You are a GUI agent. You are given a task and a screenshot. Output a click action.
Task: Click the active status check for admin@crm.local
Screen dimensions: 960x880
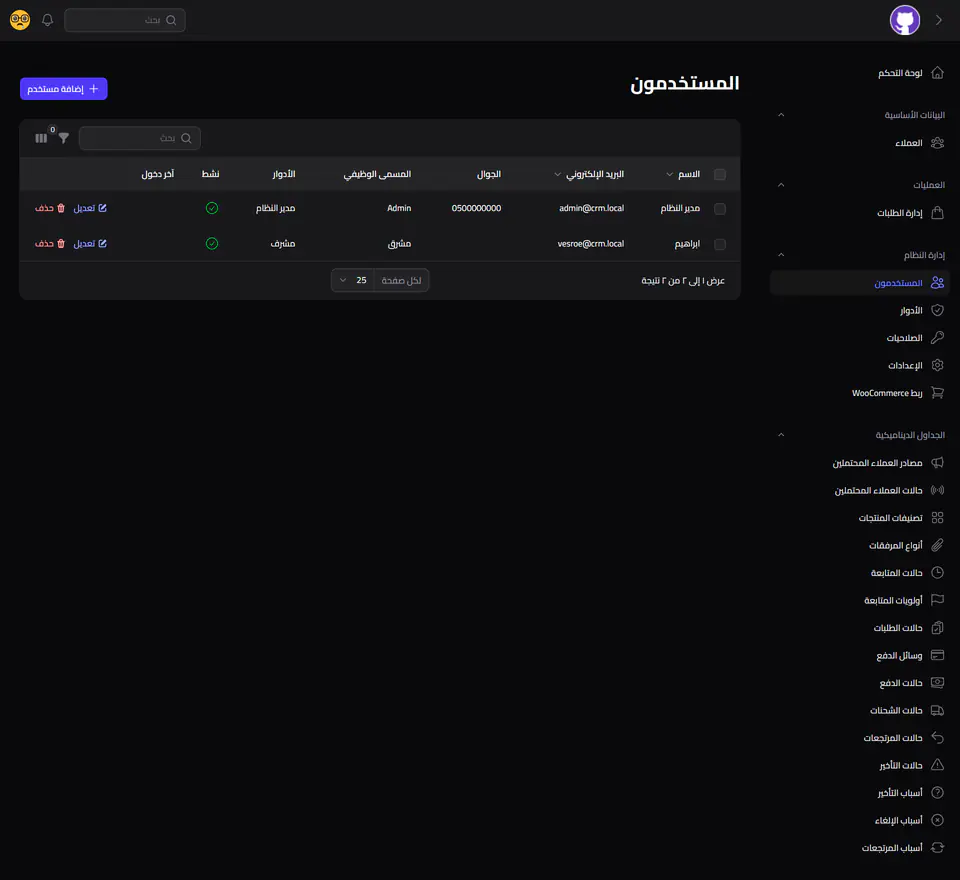click(x=212, y=208)
